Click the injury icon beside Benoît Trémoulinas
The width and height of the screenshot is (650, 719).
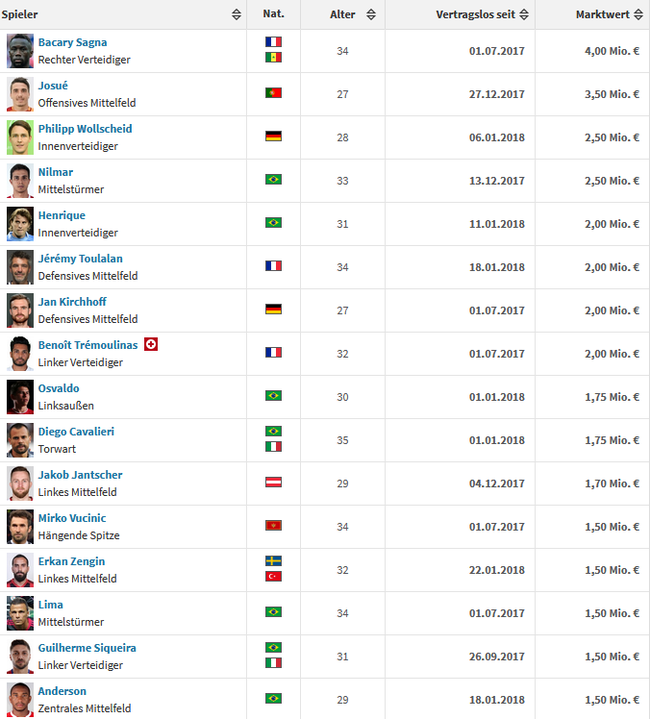pyautogui.click(x=151, y=344)
